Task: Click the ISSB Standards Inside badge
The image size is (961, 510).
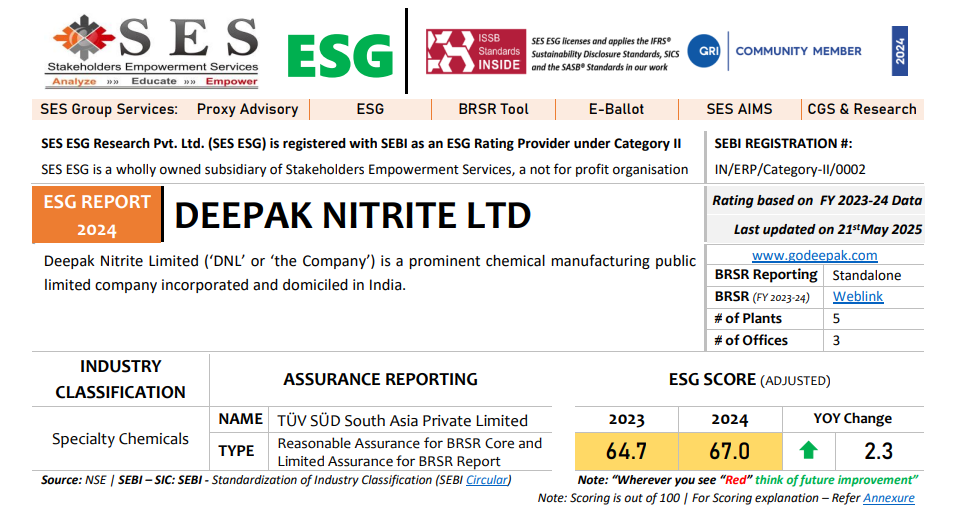Action: pos(476,51)
